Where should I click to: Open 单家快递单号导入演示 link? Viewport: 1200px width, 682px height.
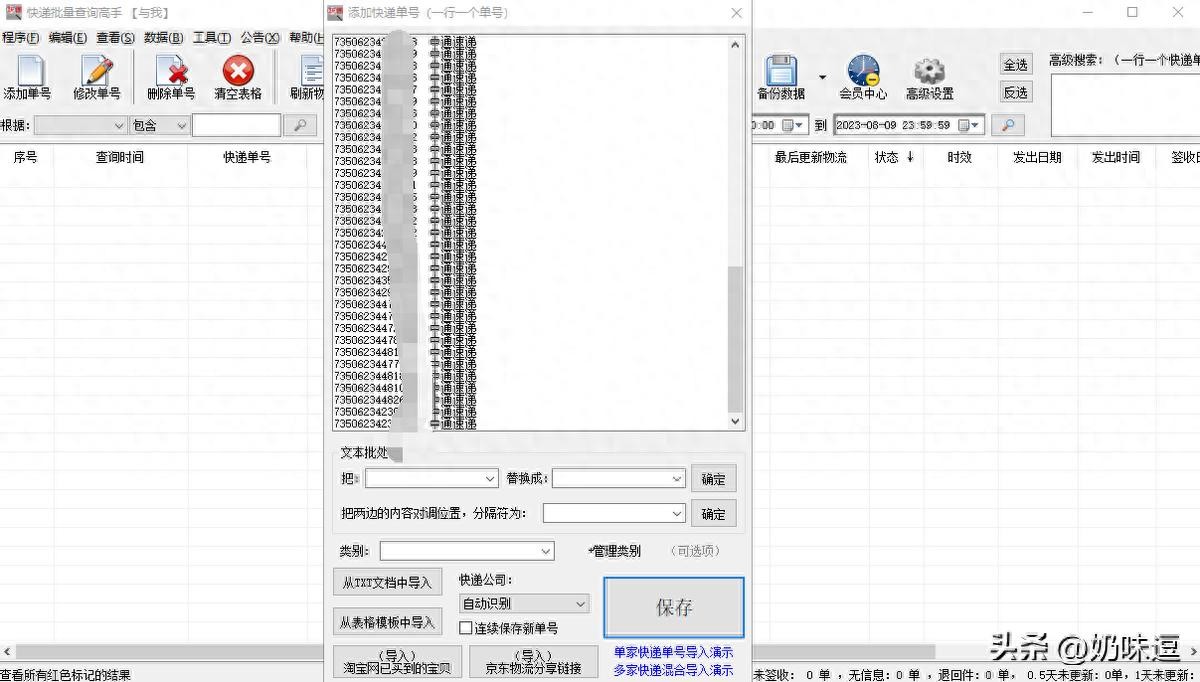click(672, 652)
